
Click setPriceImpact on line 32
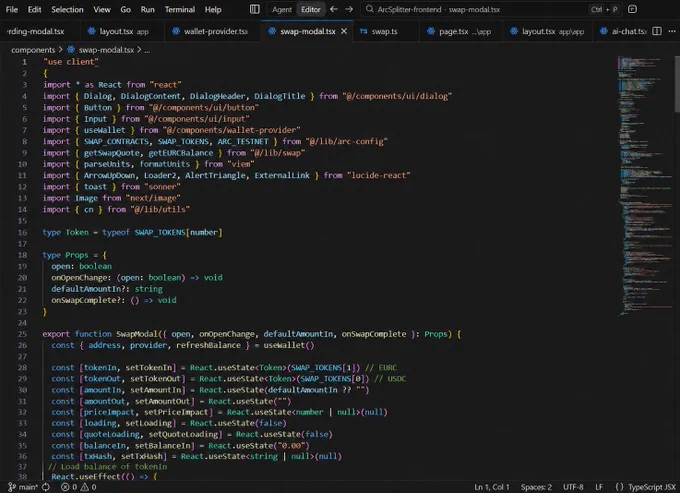[176, 412]
